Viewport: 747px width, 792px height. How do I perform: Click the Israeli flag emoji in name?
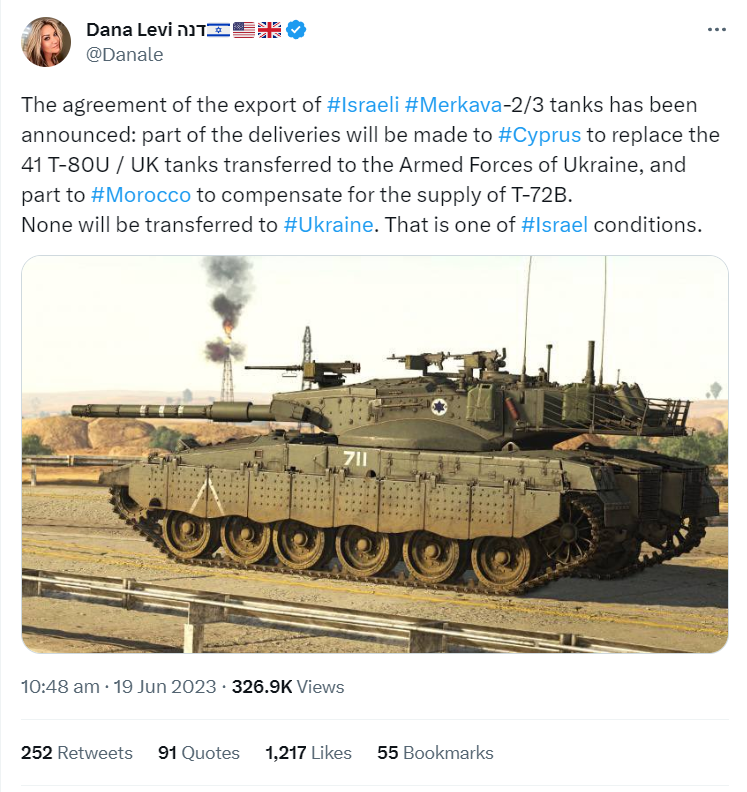coord(217,30)
